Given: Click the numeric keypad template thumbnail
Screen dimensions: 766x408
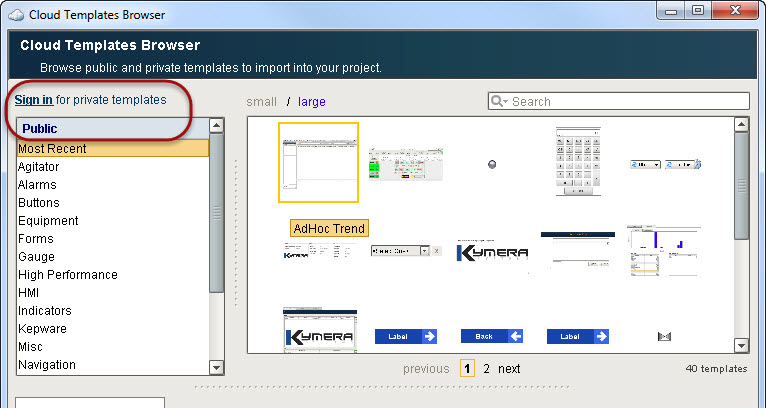Looking at the screenshot, I should tap(576, 162).
